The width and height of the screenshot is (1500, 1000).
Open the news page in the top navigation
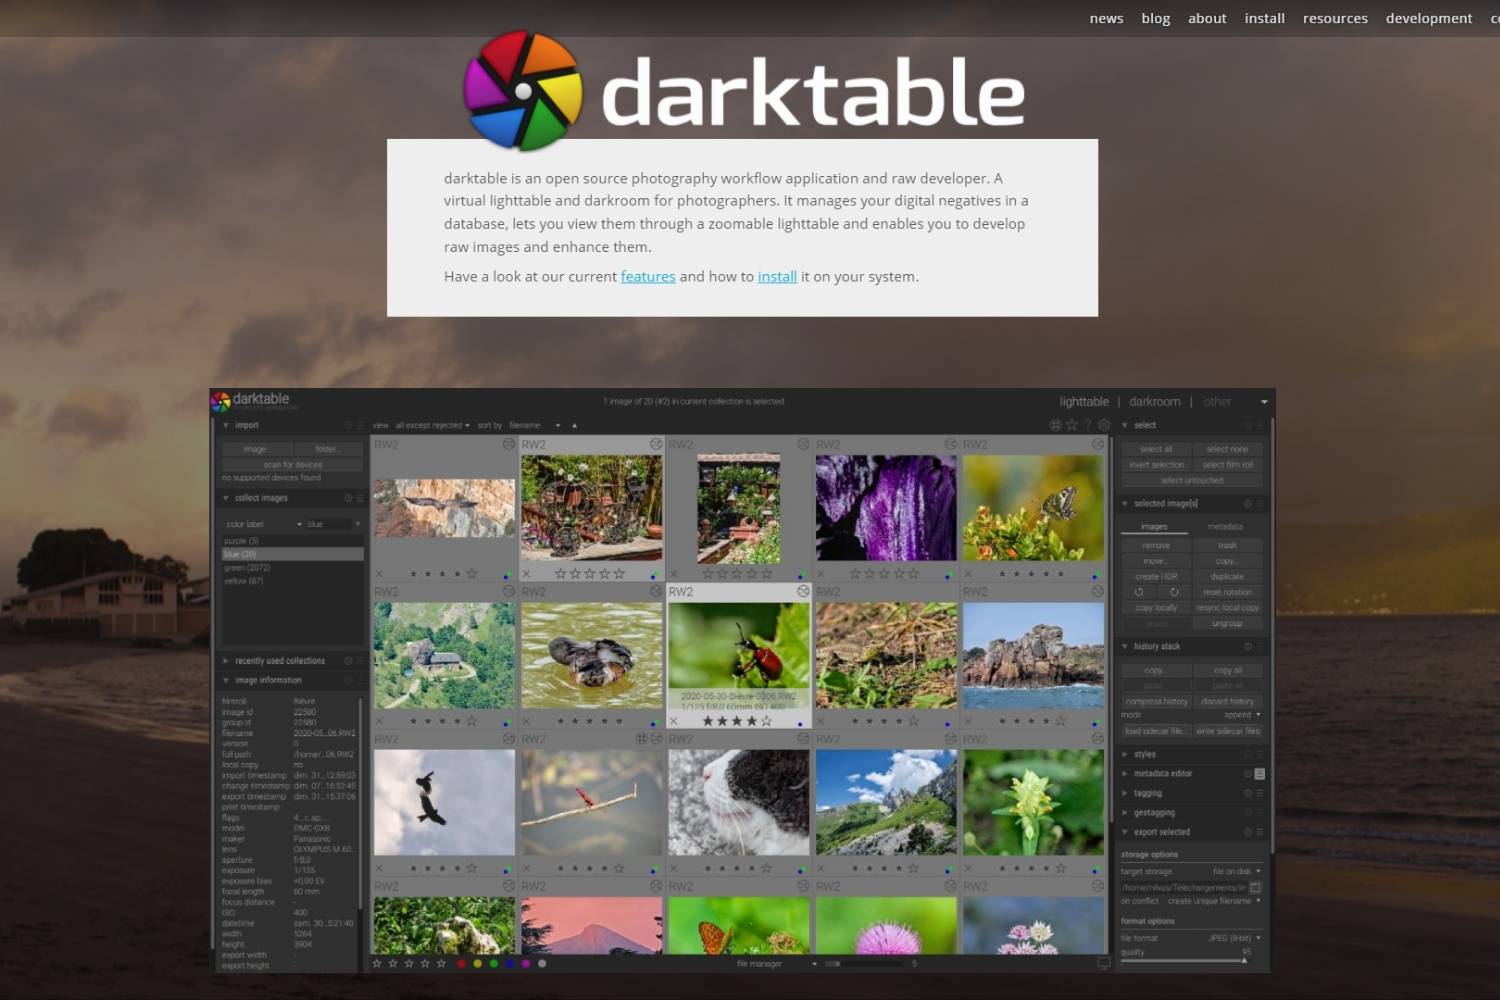1106,18
